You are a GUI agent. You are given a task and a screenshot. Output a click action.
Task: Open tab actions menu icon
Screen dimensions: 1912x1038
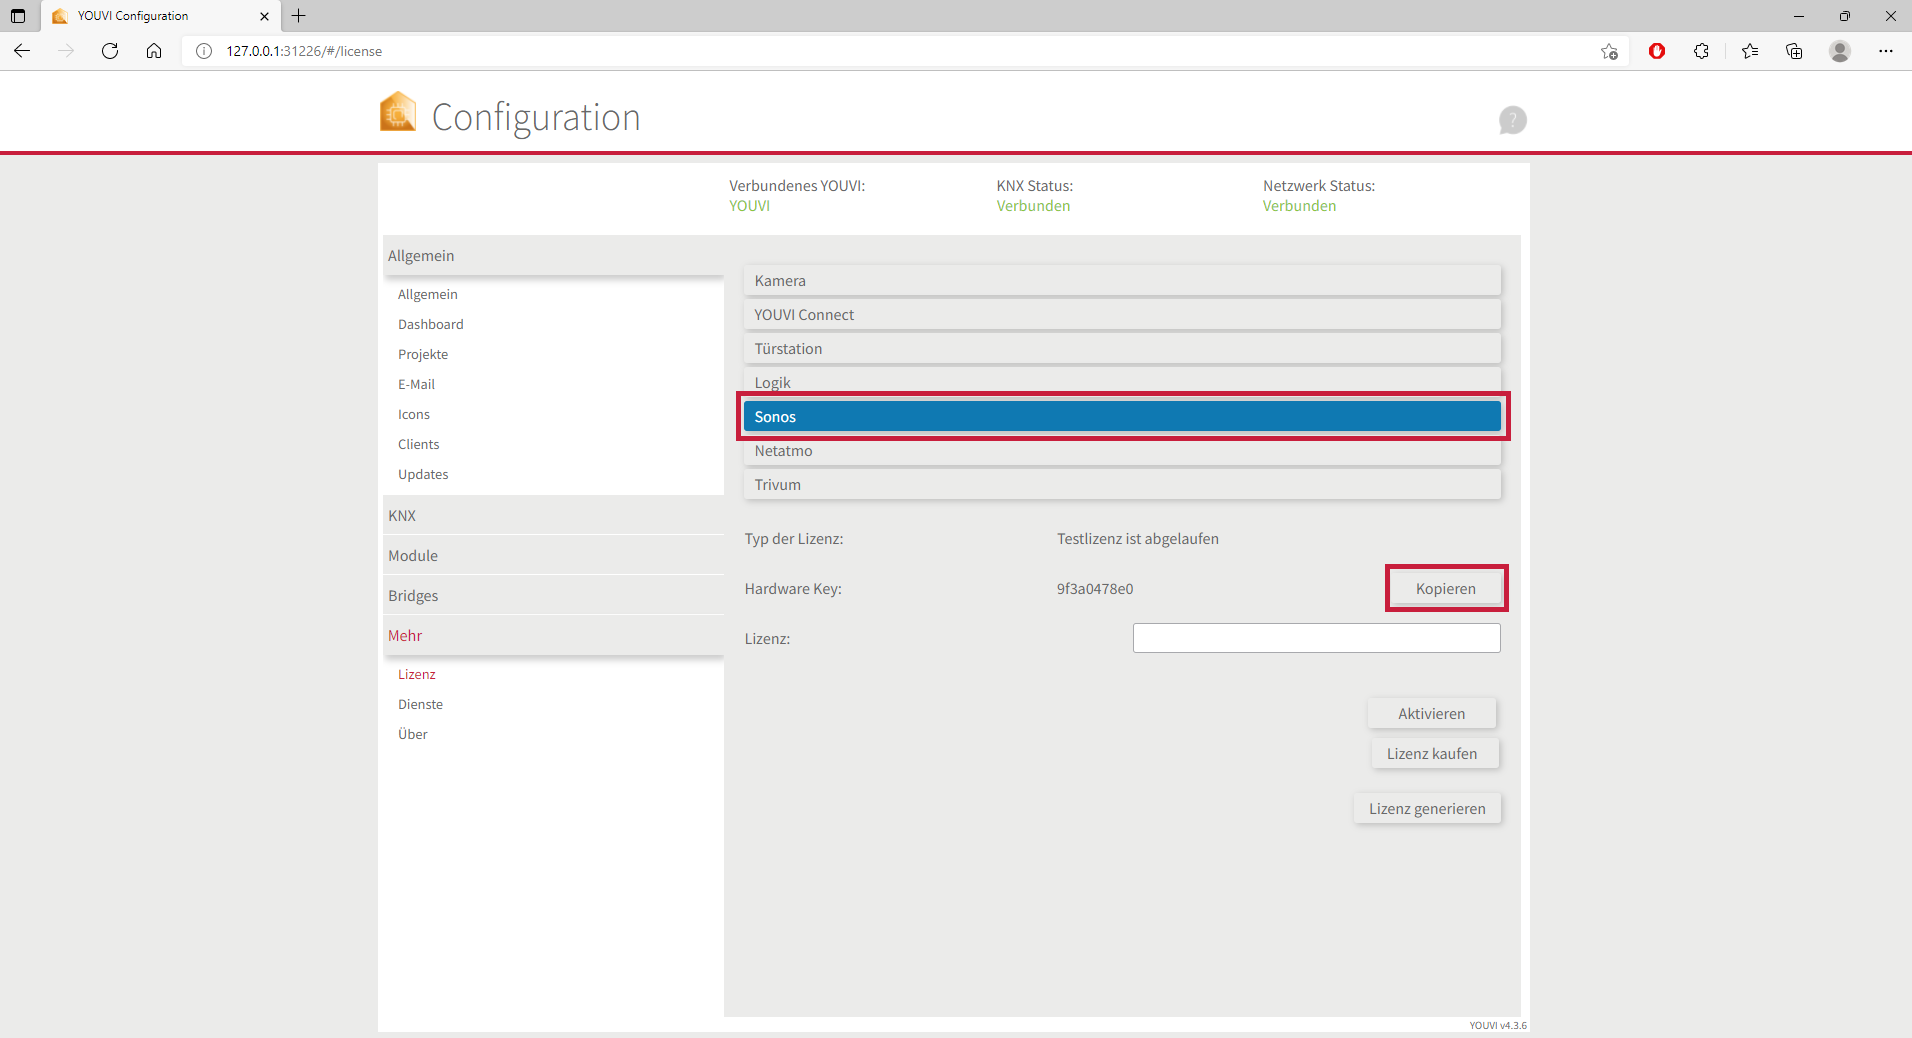pyautogui.click(x=18, y=16)
